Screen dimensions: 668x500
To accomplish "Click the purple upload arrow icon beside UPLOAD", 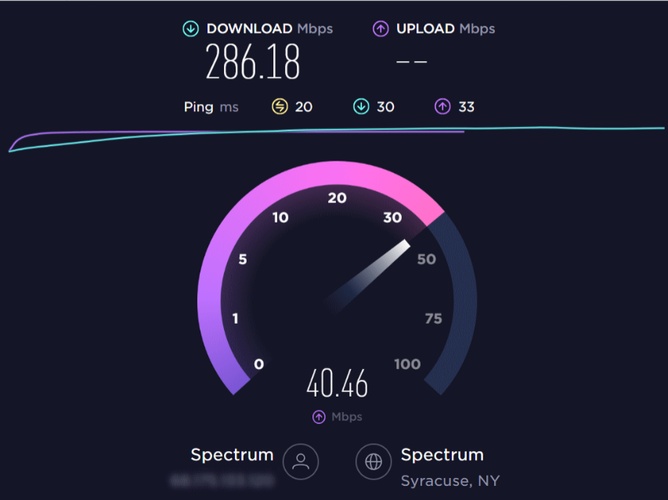I will 380,29.
